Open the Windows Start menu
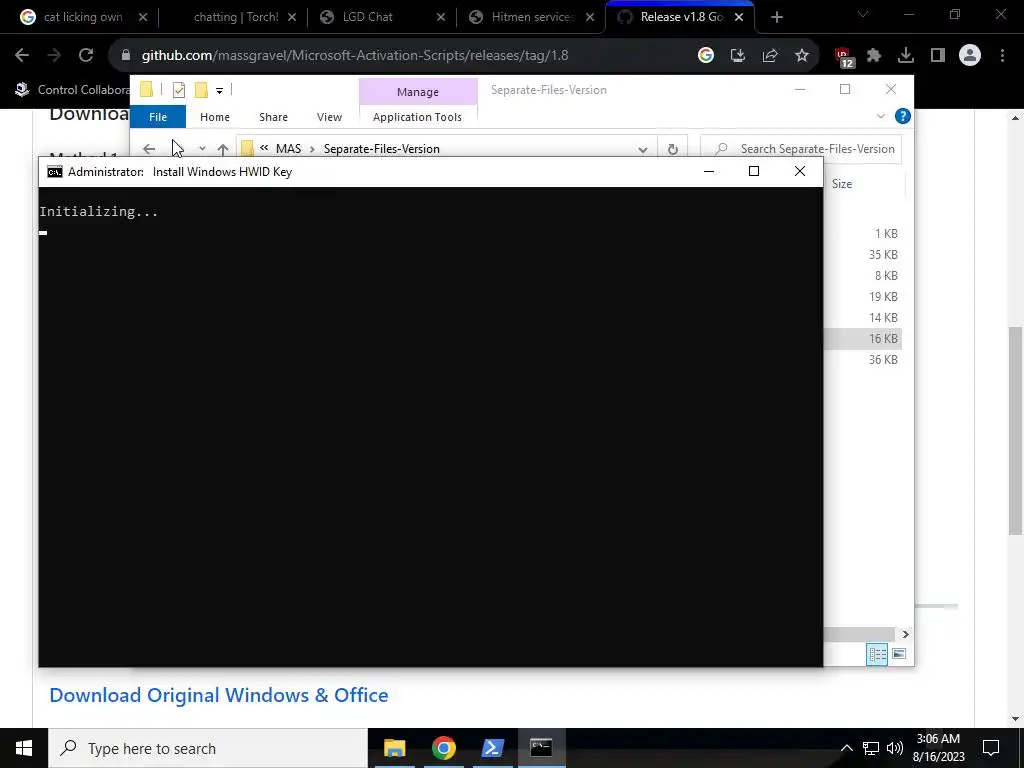1024x768 pixels. (24, 748)
